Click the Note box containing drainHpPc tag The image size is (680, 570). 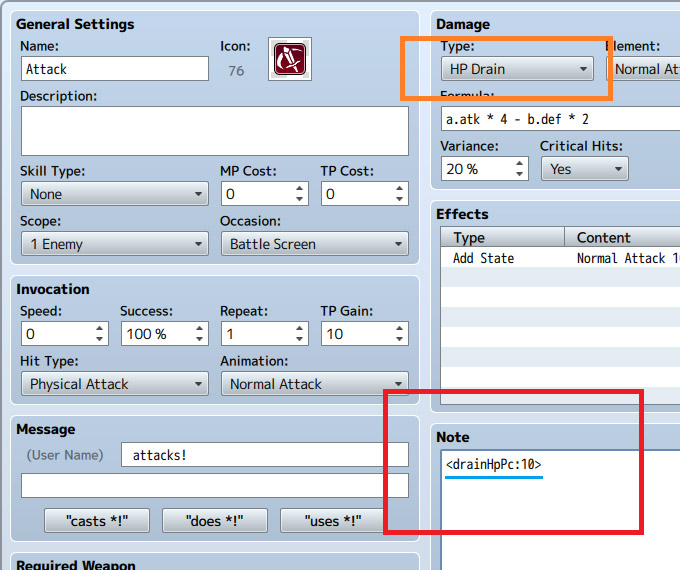click(x=561, y=510)
